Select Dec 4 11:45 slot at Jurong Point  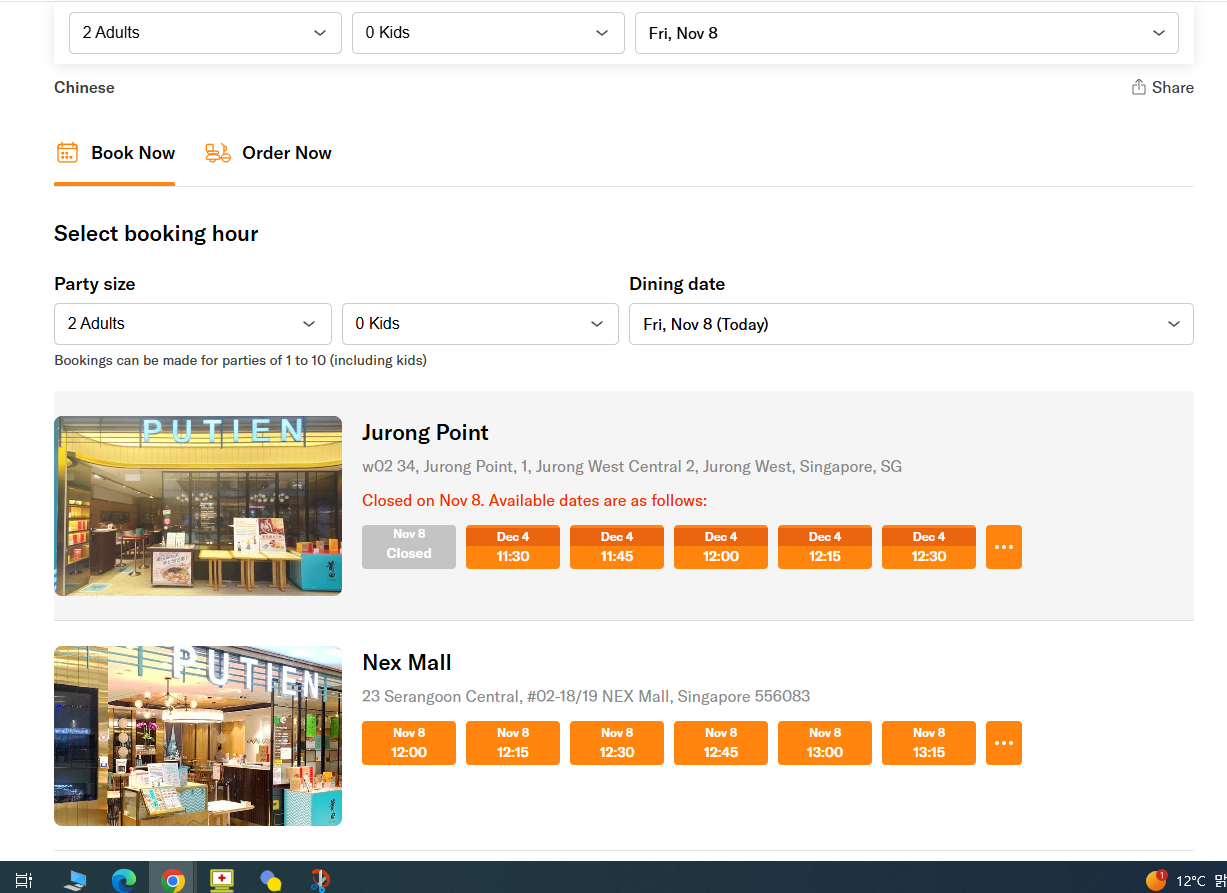[617, 547]
